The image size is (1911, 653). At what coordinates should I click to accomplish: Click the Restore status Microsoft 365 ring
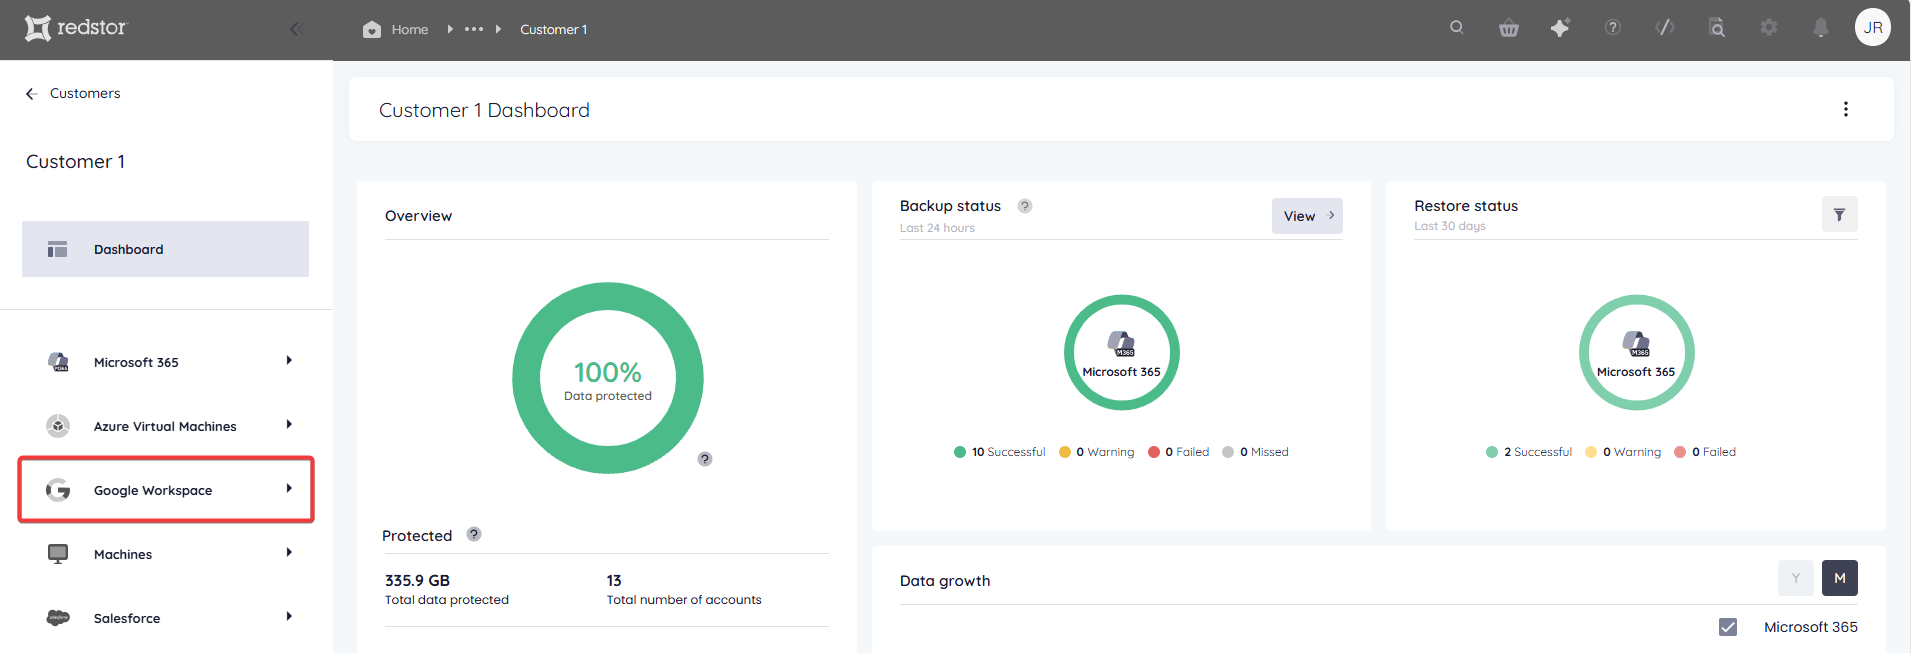[1636, 352]
